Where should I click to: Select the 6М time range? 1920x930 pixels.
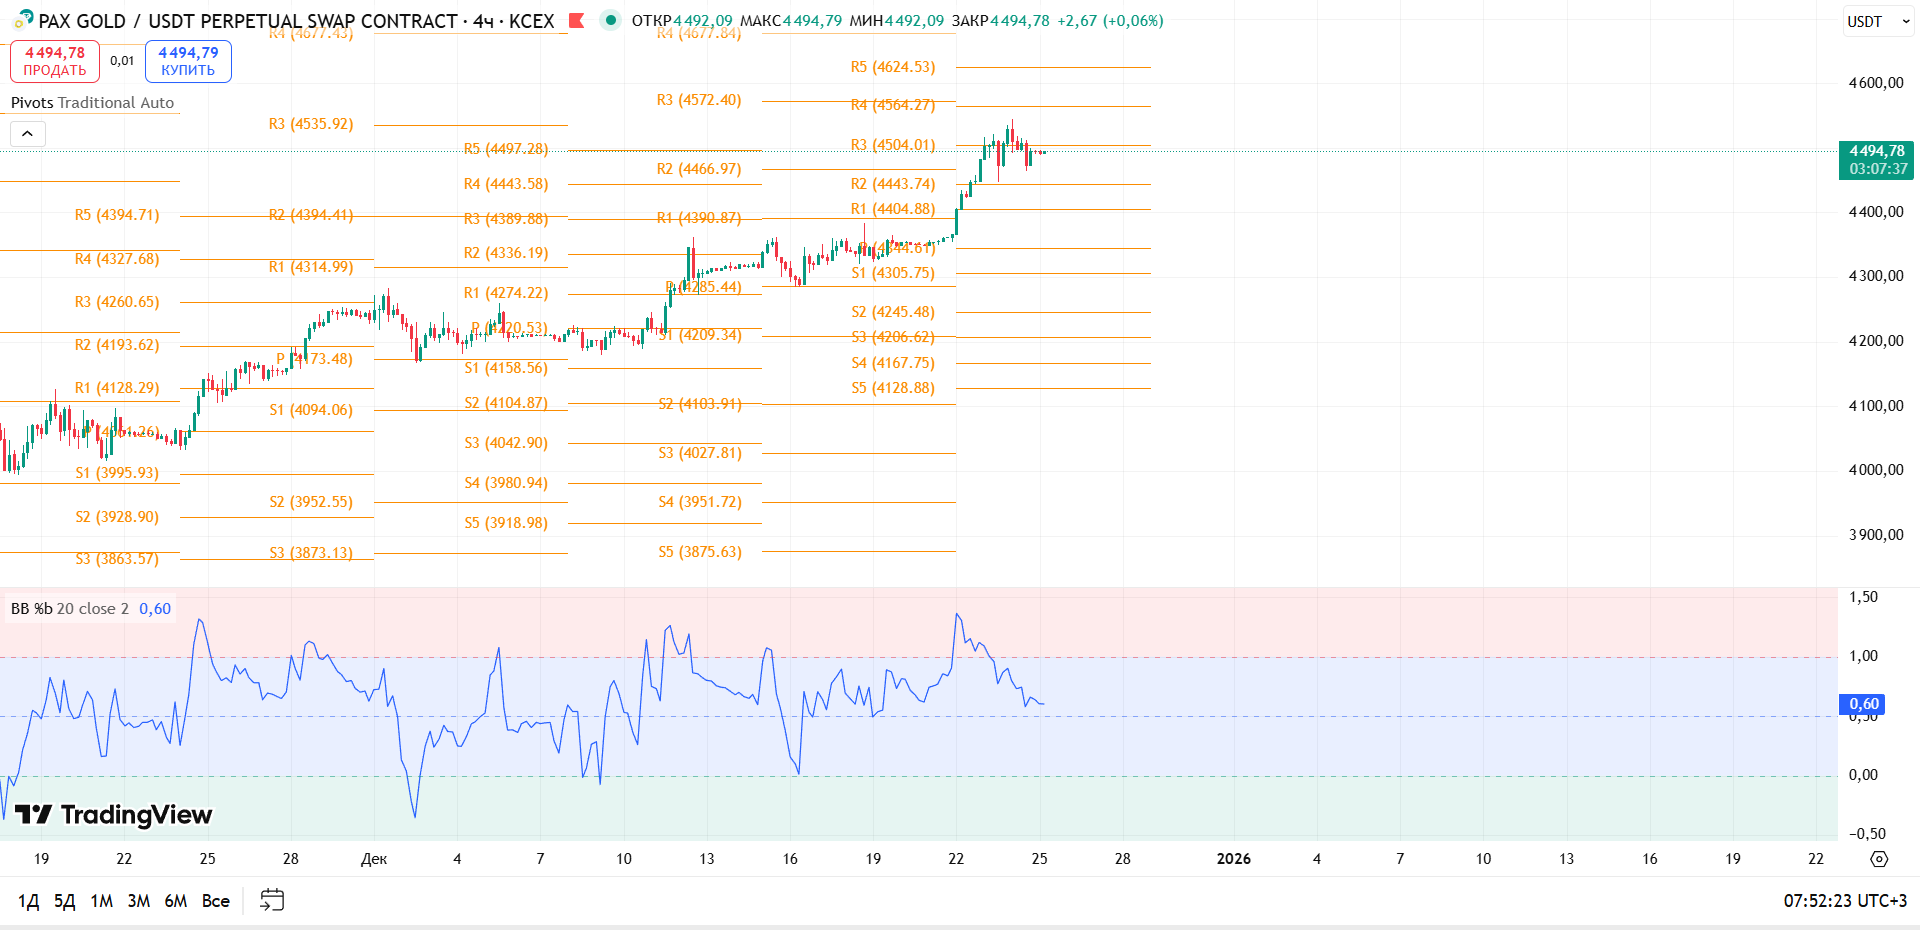coord(175,901)
